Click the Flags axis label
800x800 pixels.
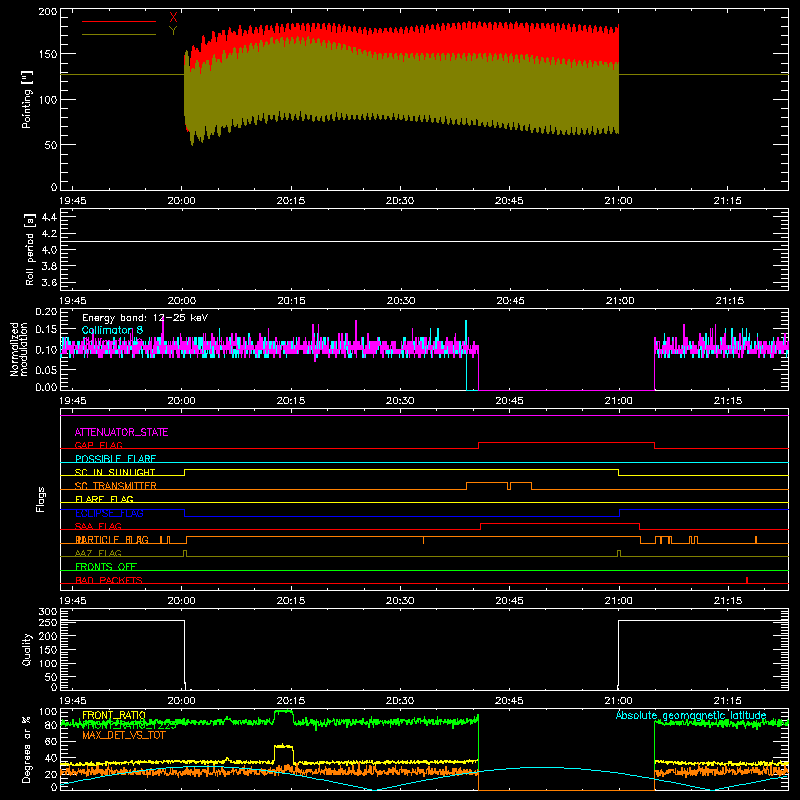pyautogui.click(x=40, y=500)
